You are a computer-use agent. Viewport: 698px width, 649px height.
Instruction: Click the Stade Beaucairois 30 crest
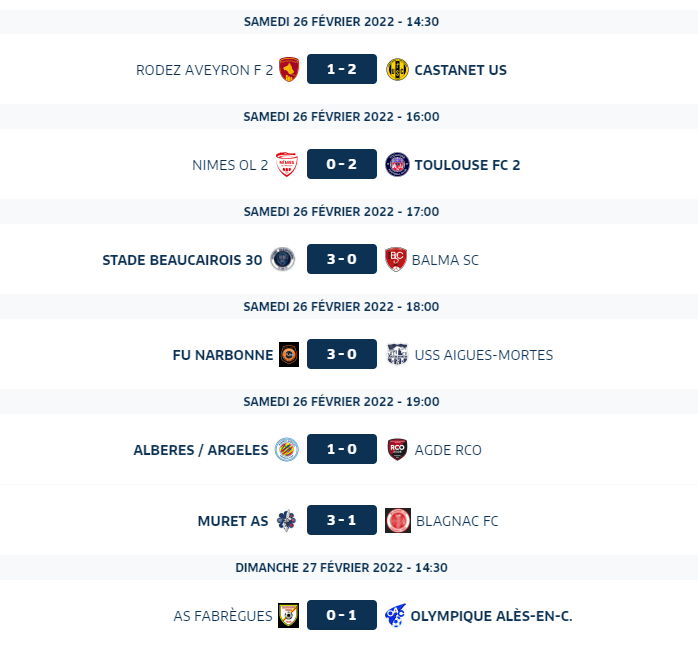tap(282, 259)
